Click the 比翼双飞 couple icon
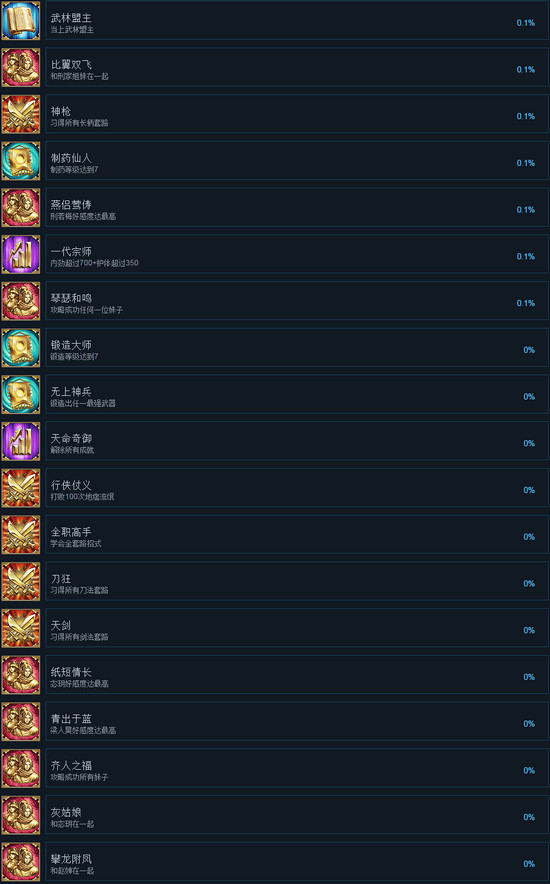550x884 pixels. tap(21, 68)
